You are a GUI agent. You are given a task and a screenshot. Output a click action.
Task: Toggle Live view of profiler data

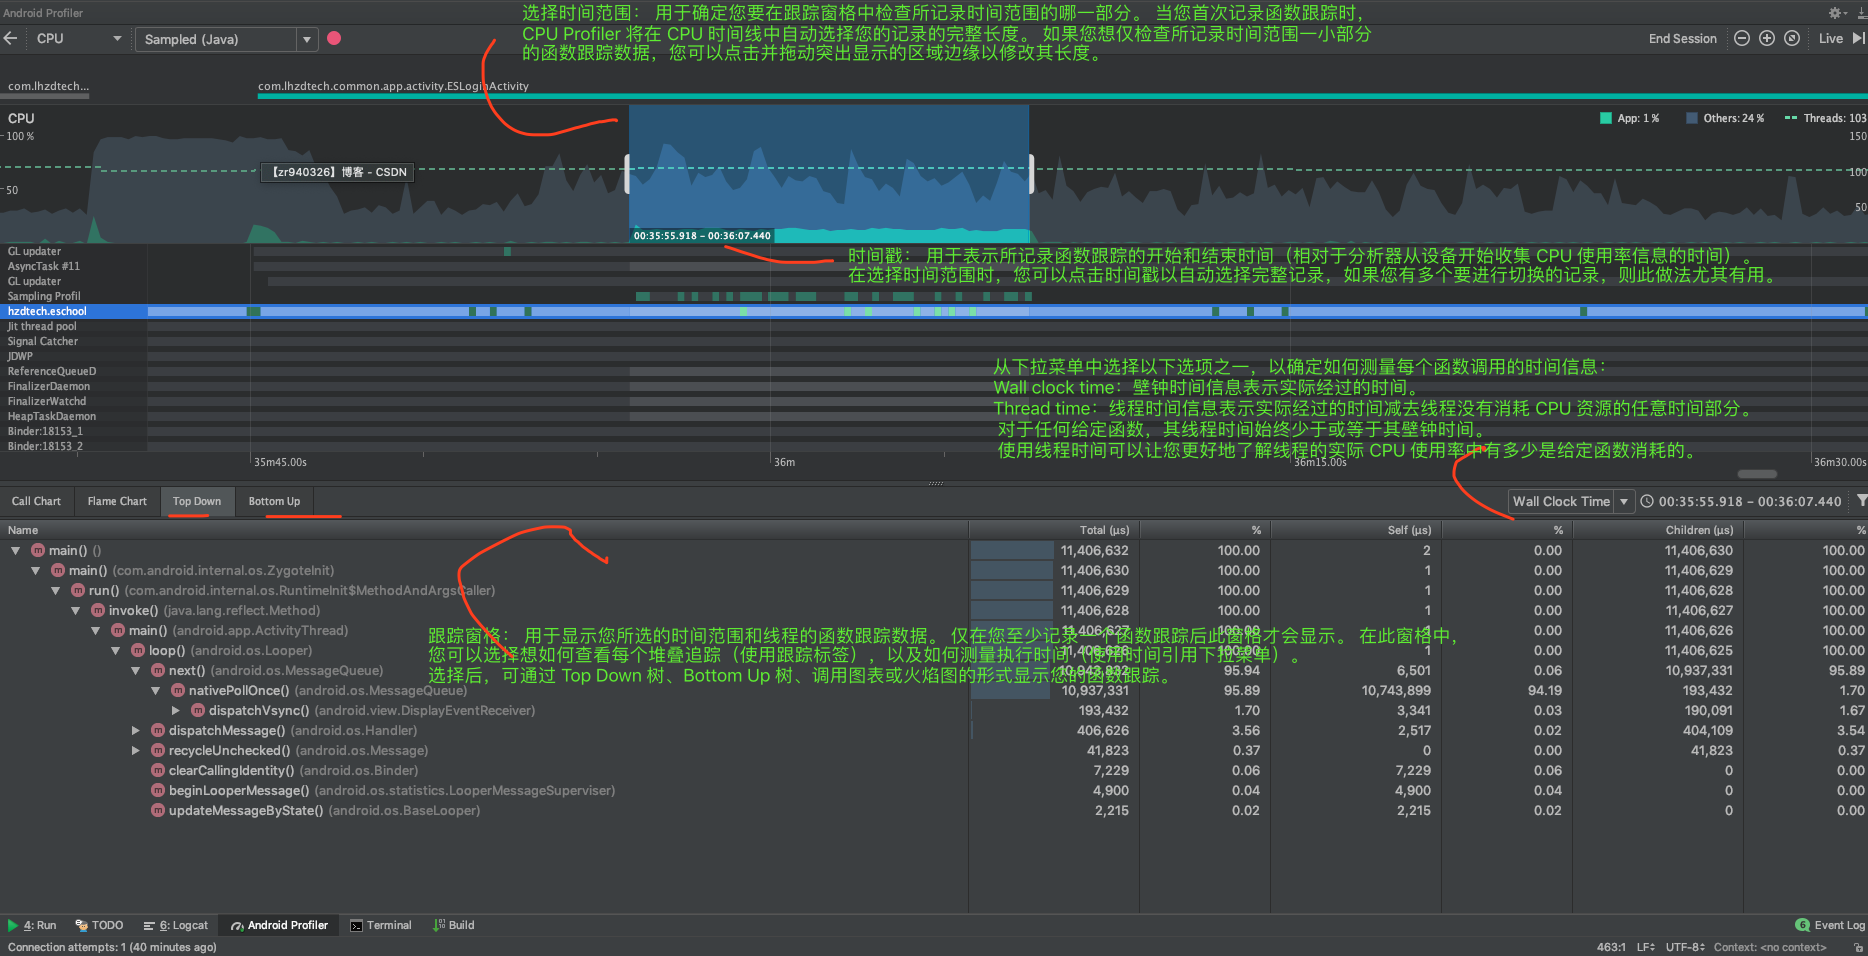click(1829, 38)
